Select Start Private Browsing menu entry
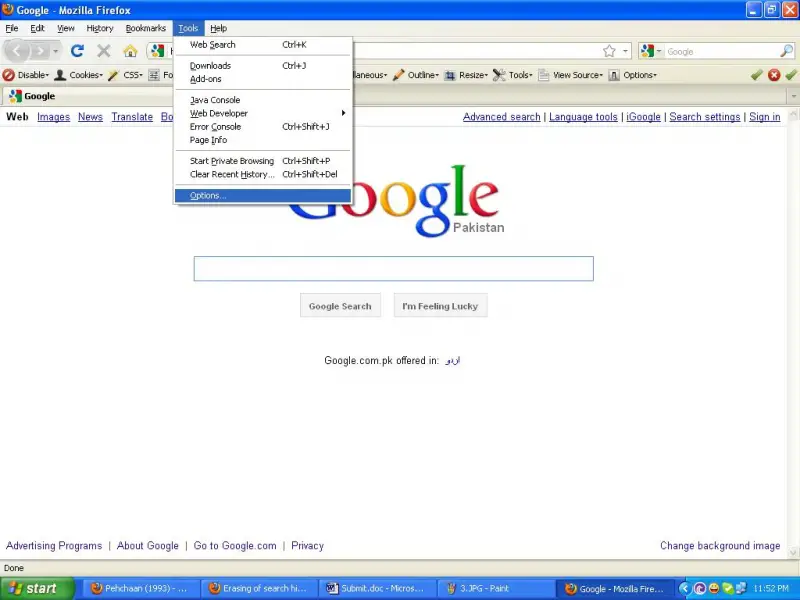 (x=263, y=161)
